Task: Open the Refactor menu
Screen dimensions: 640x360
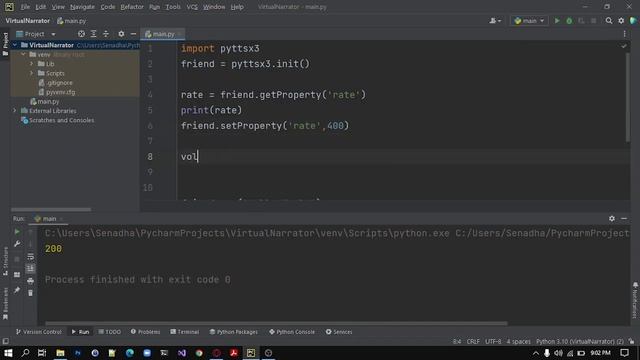Action: click(x=132, y=7)
